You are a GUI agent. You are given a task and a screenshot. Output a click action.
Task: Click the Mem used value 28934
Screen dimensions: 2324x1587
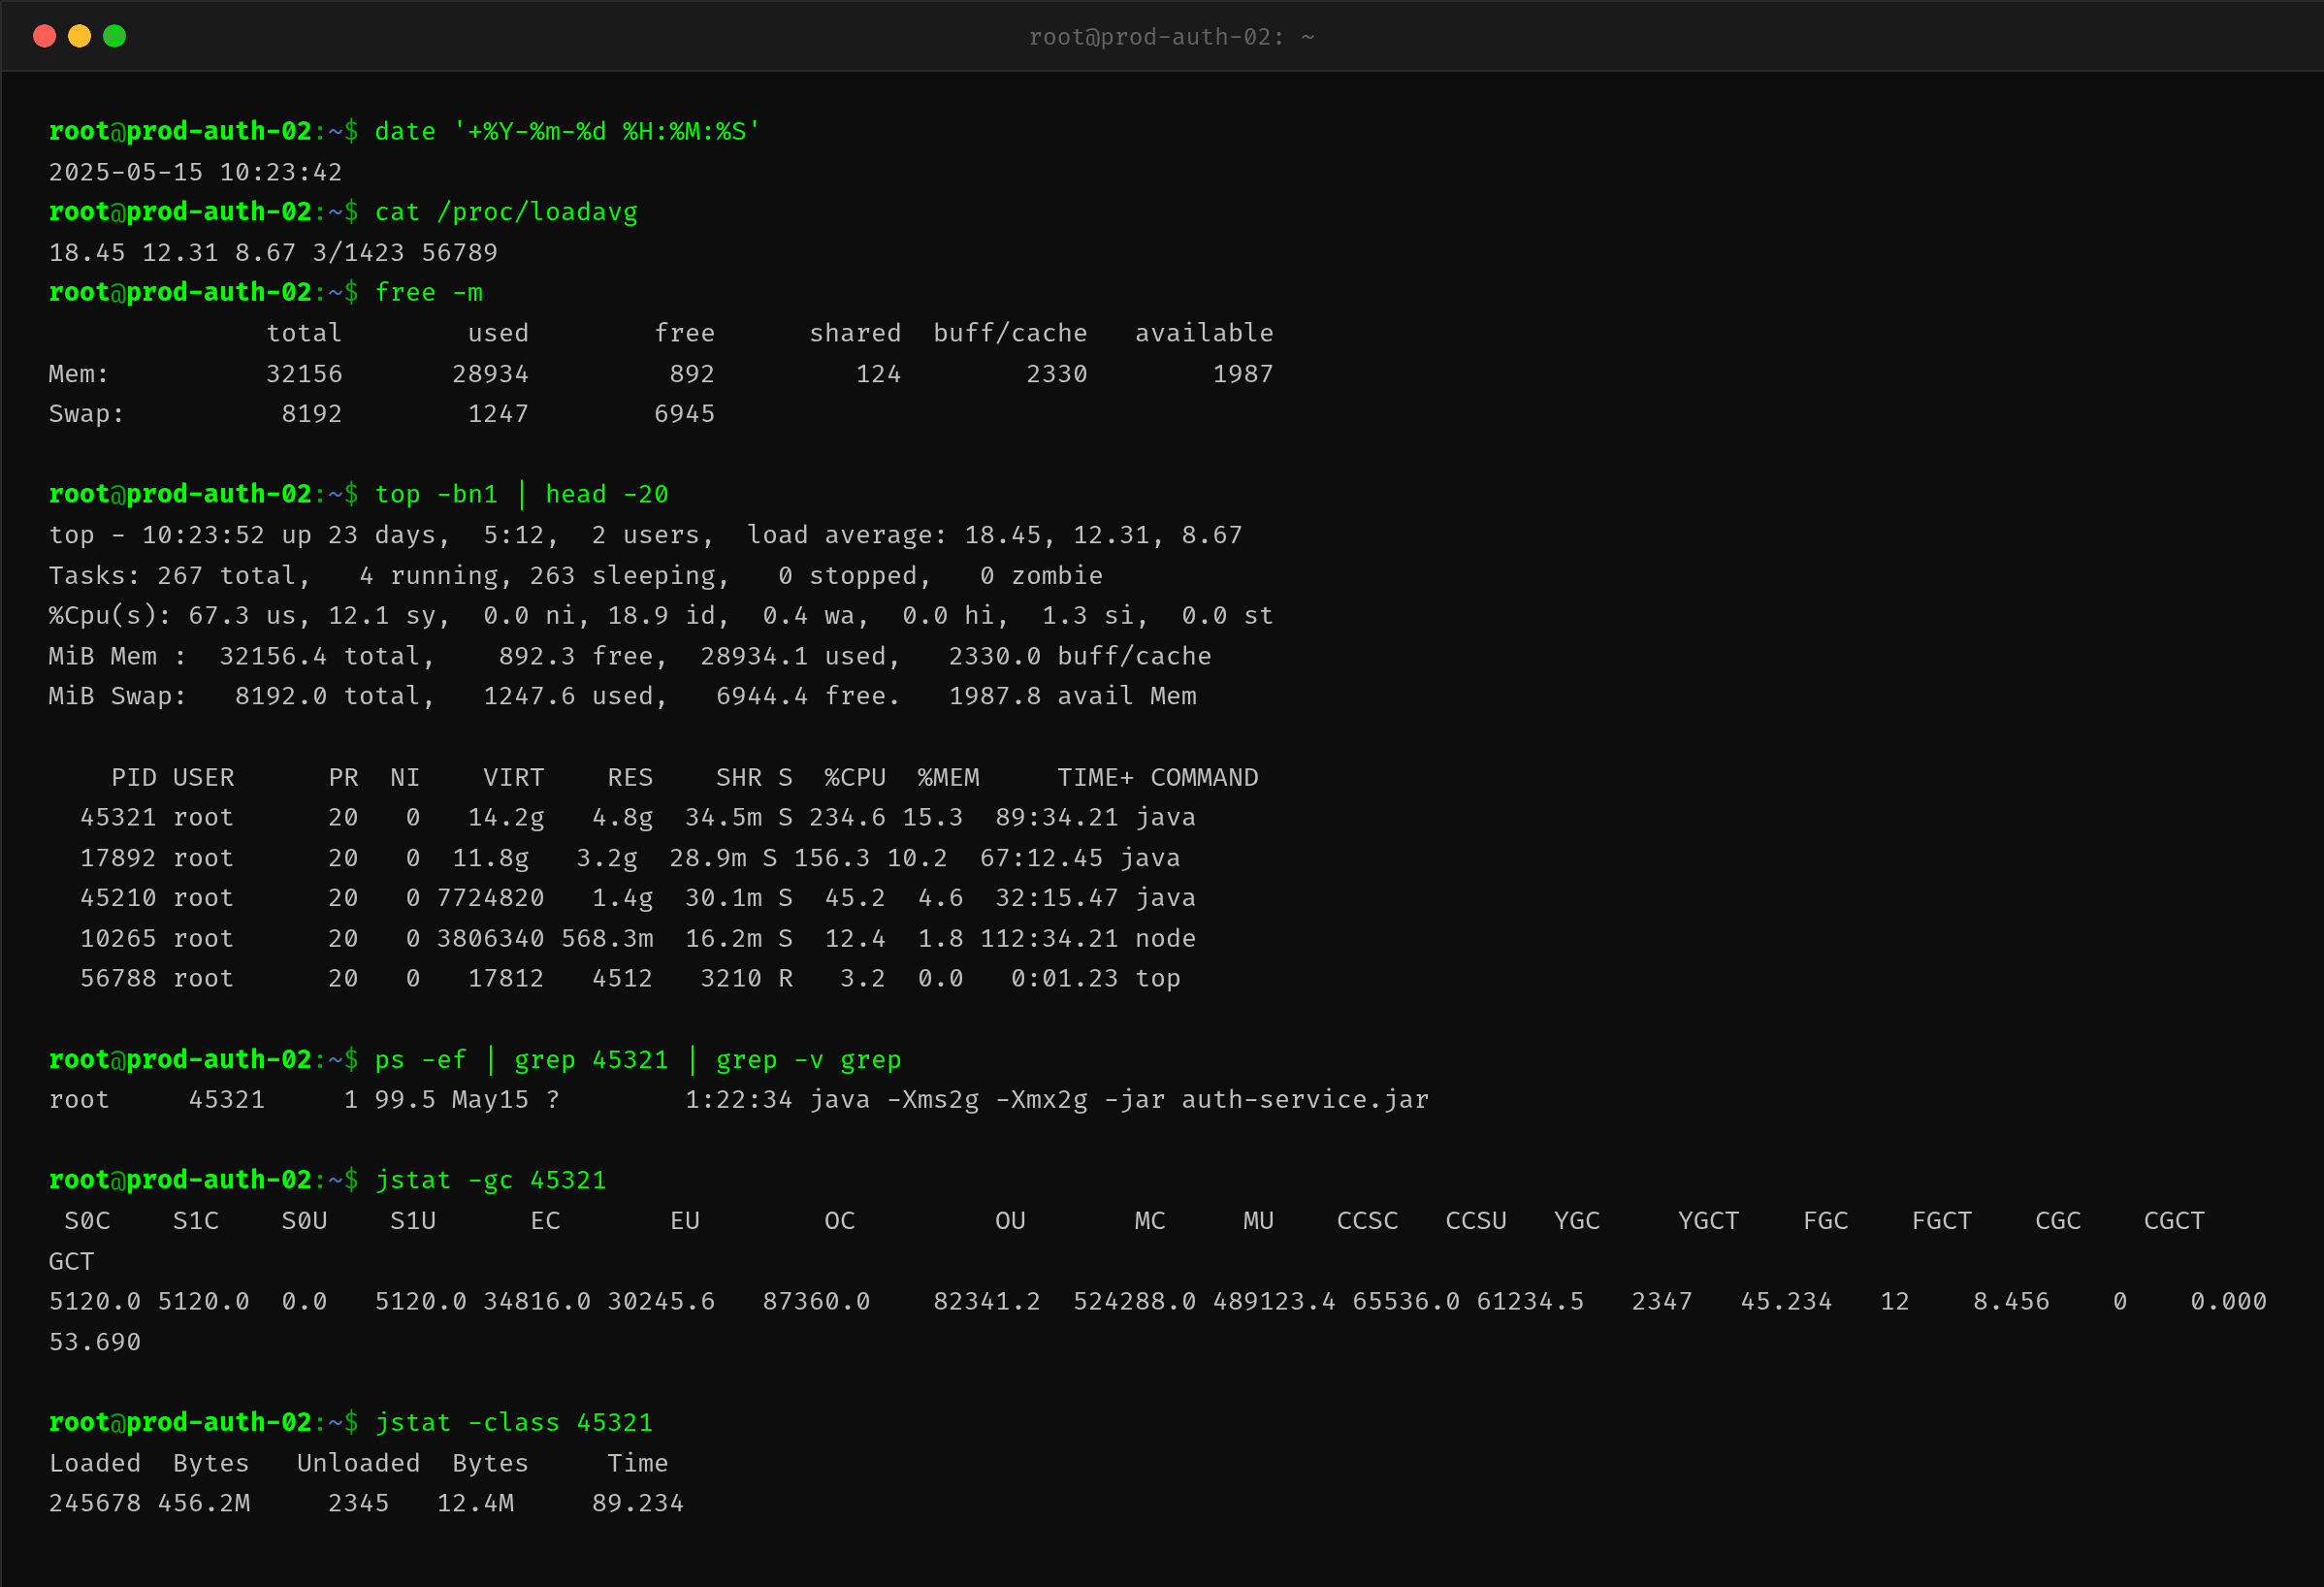tap(490, 374)
